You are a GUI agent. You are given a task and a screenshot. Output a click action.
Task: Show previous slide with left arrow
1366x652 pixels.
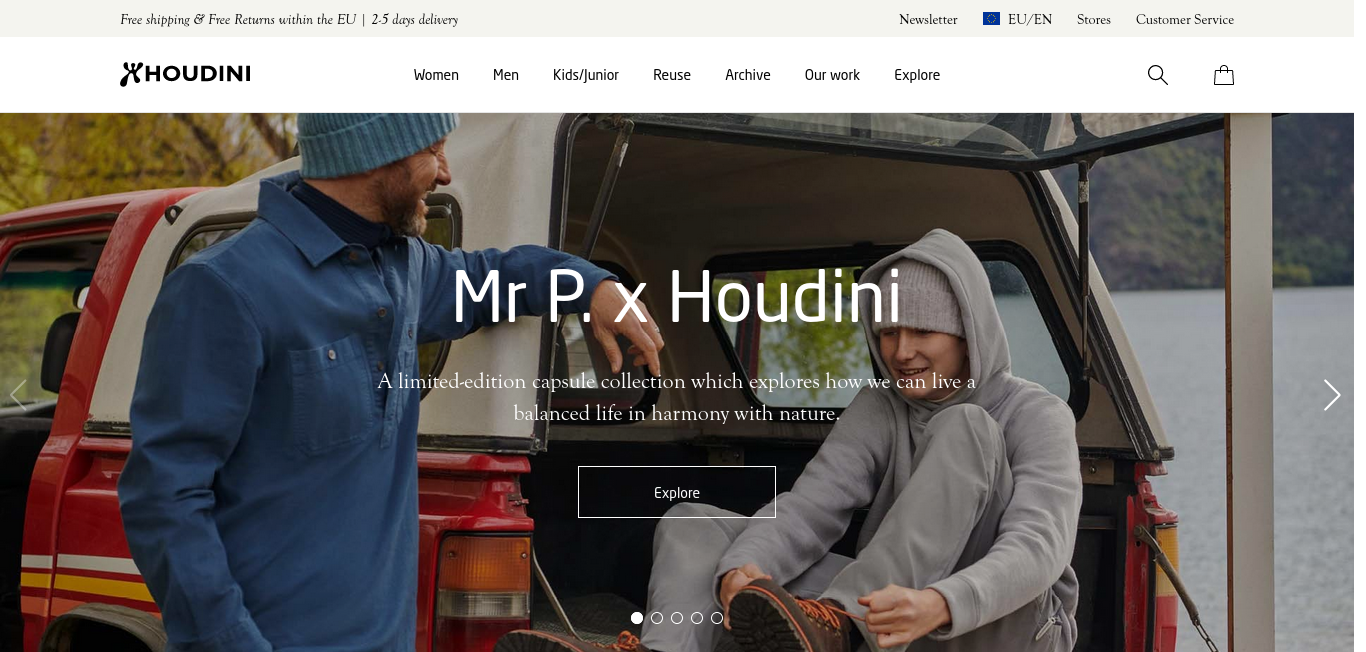tap(18, 395)
